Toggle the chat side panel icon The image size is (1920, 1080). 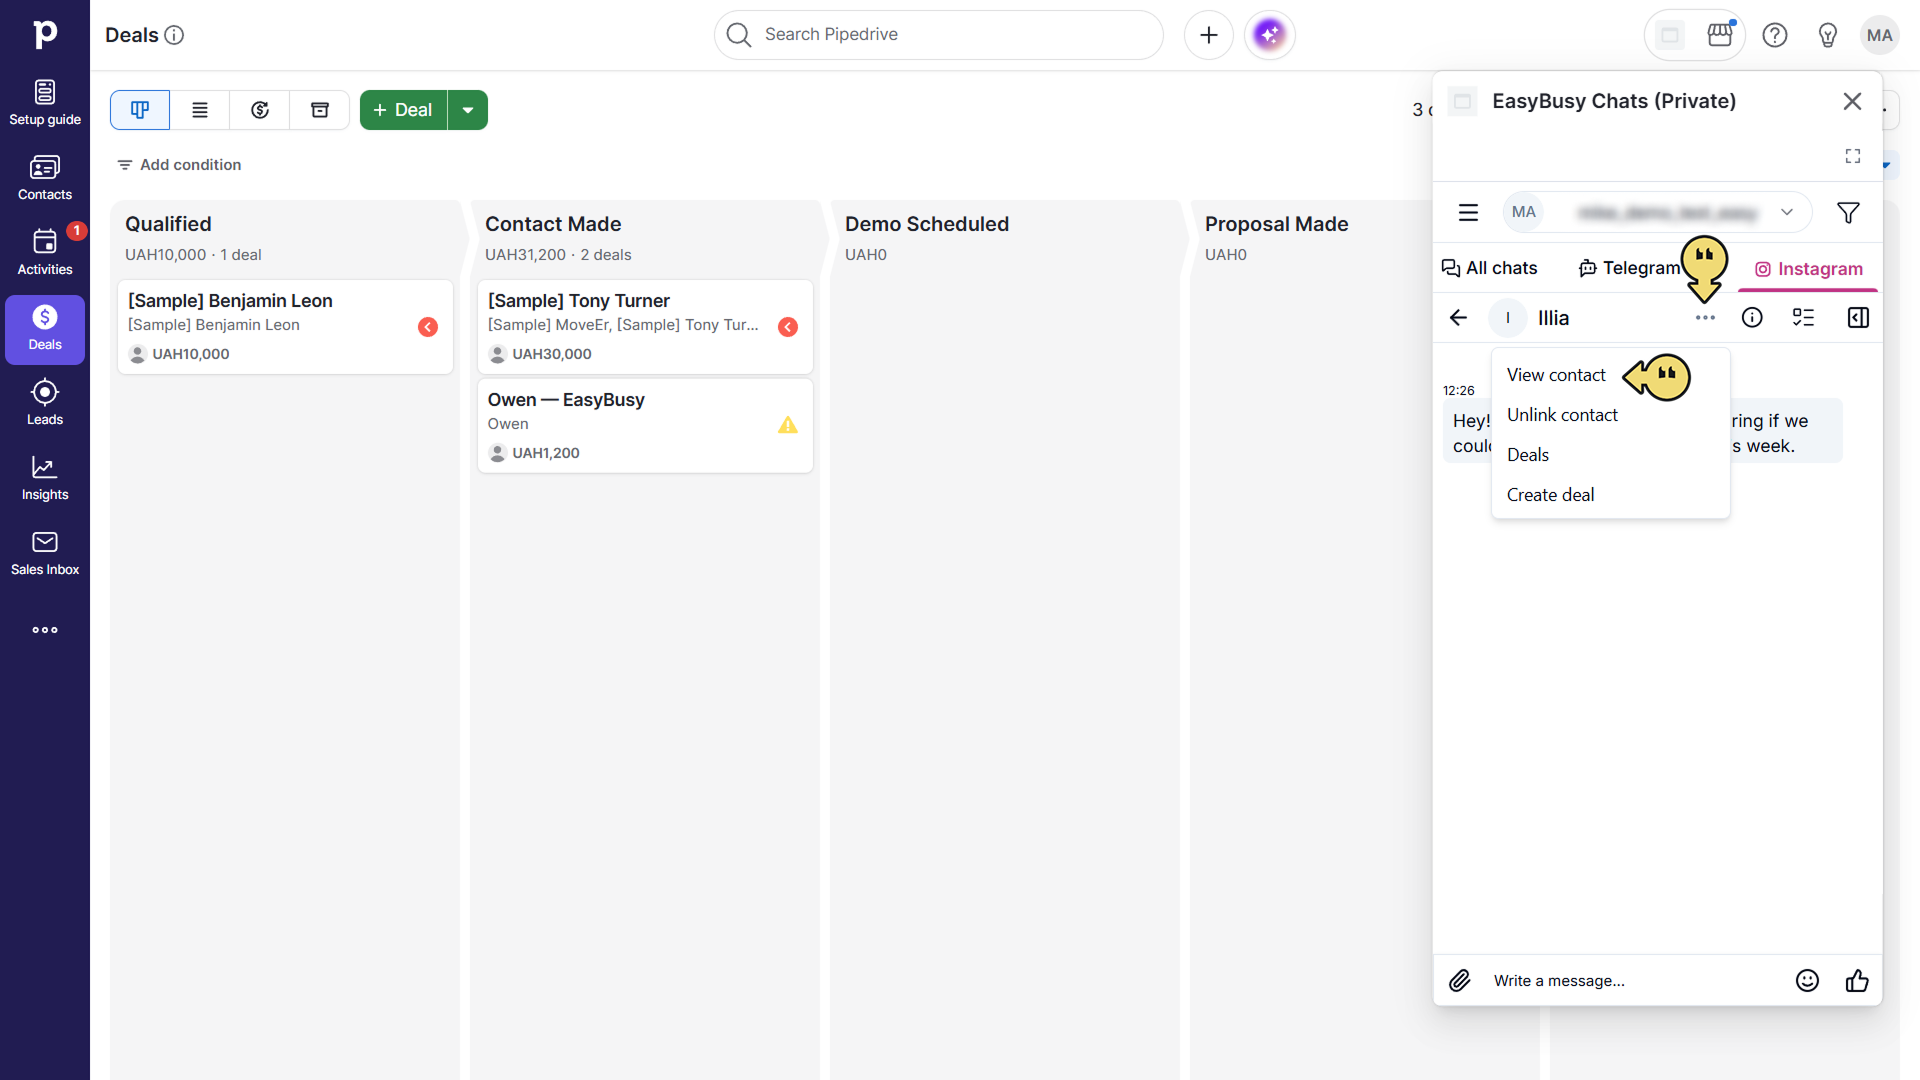[1858, 318]
